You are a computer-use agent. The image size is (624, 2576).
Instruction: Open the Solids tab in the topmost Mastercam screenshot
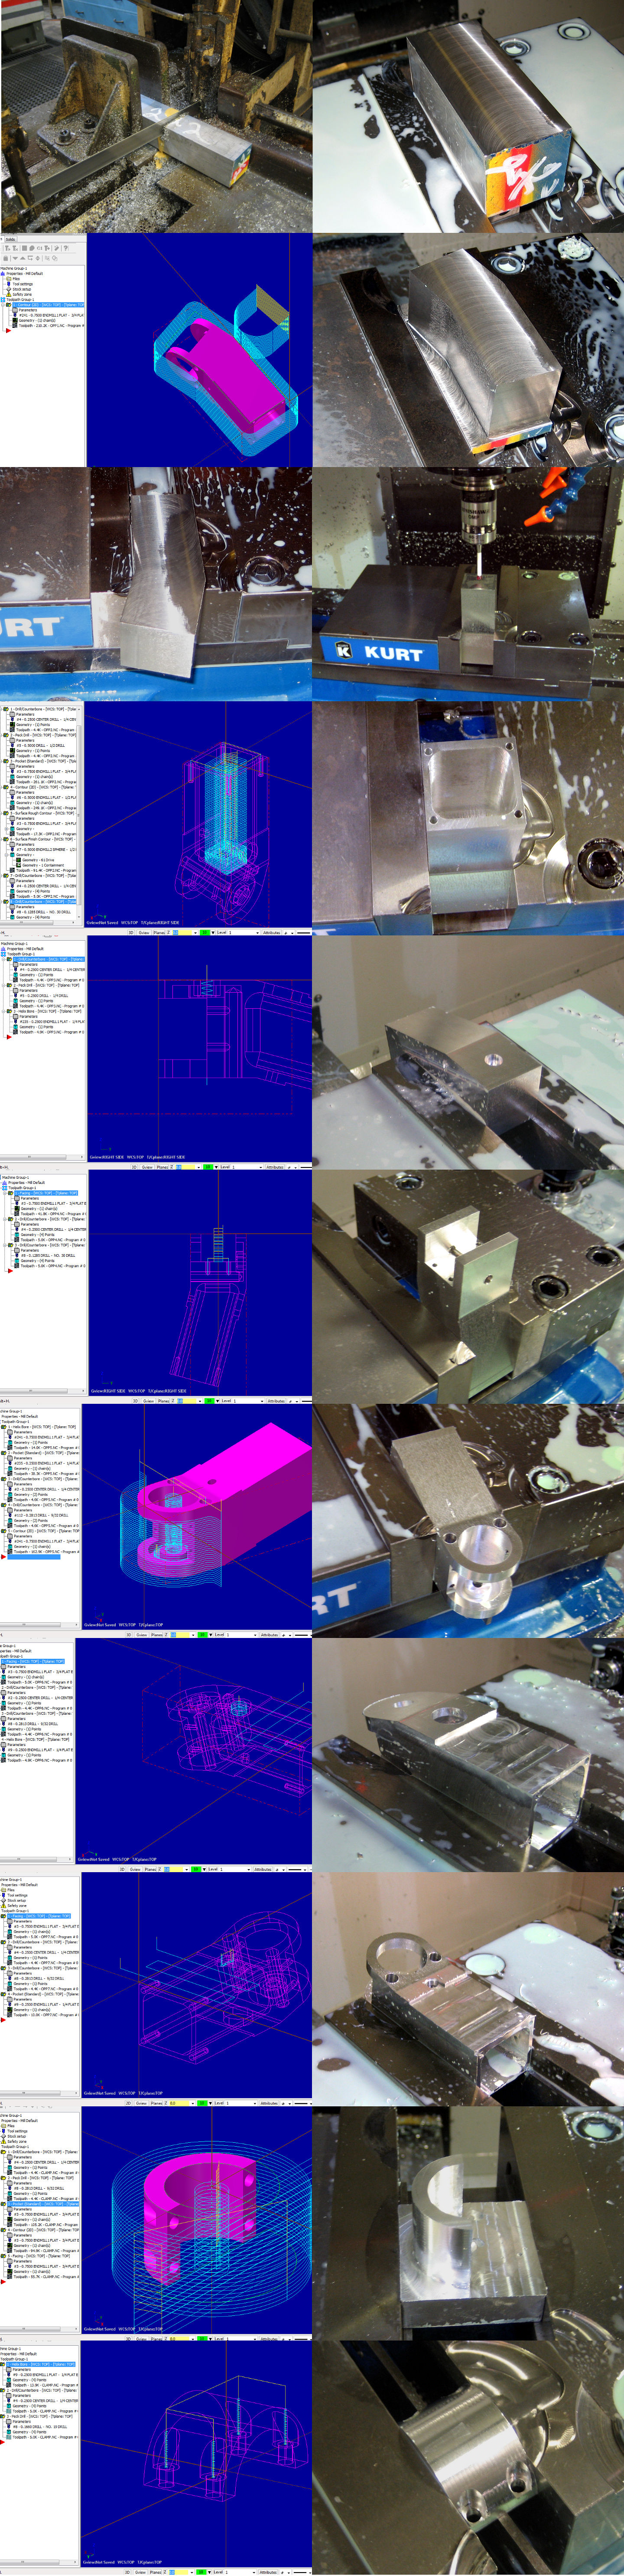pyautogui.click(x=10, y=239)
